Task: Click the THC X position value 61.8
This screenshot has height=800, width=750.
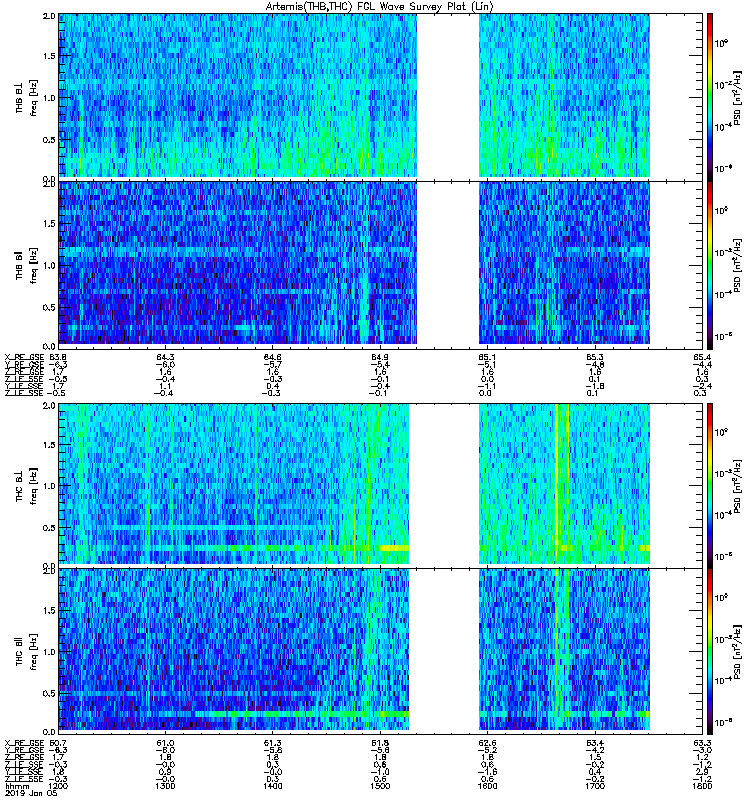Action: (x=380, y=743)
